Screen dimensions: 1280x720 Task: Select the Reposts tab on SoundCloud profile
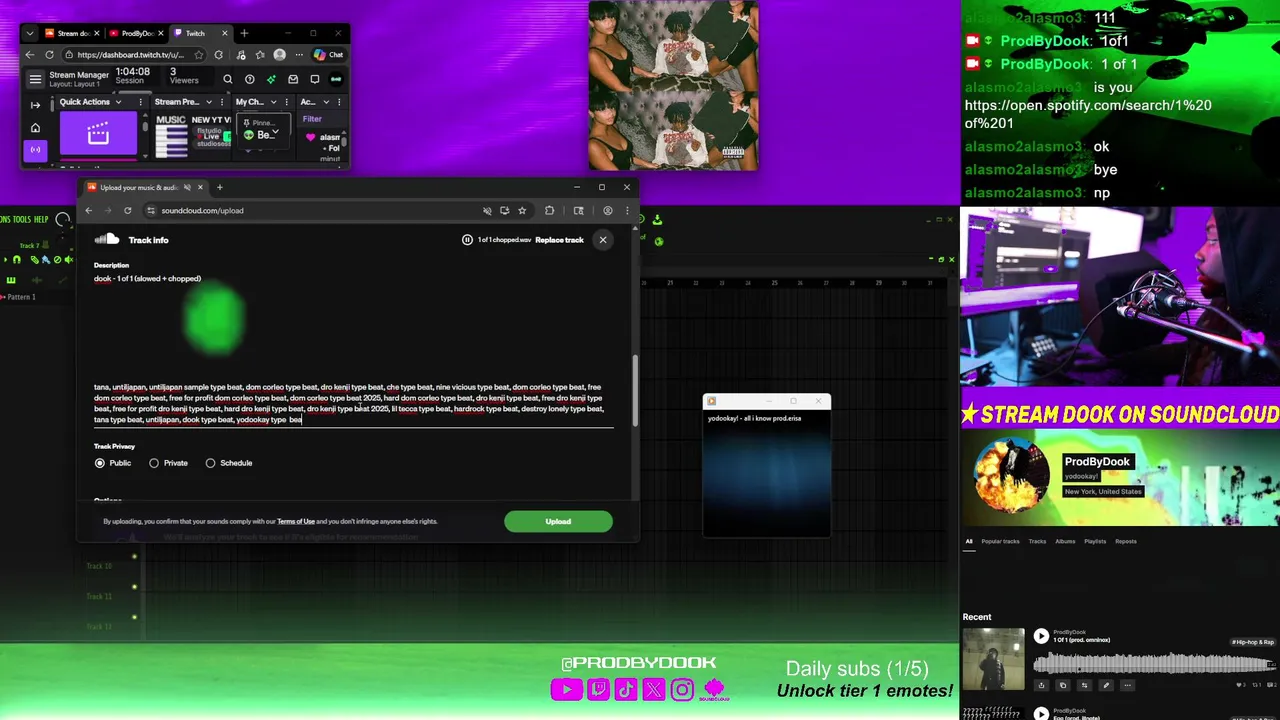click(1126, 541)
